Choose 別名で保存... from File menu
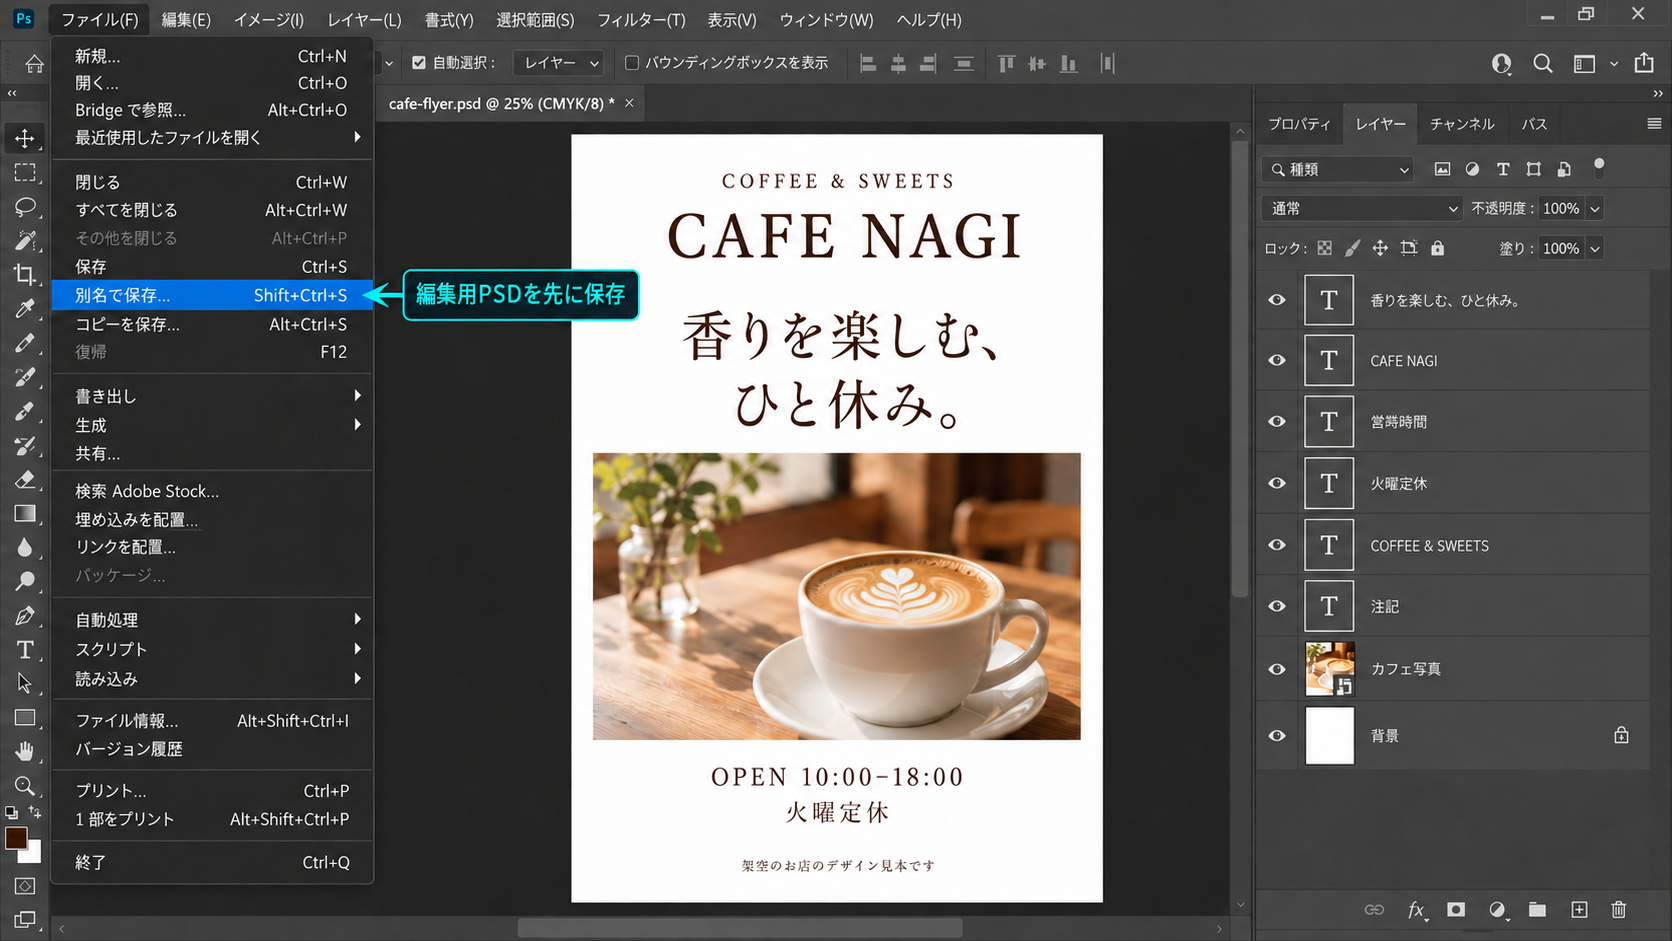This screenshot has height=941, width=1672. (212, 295)
